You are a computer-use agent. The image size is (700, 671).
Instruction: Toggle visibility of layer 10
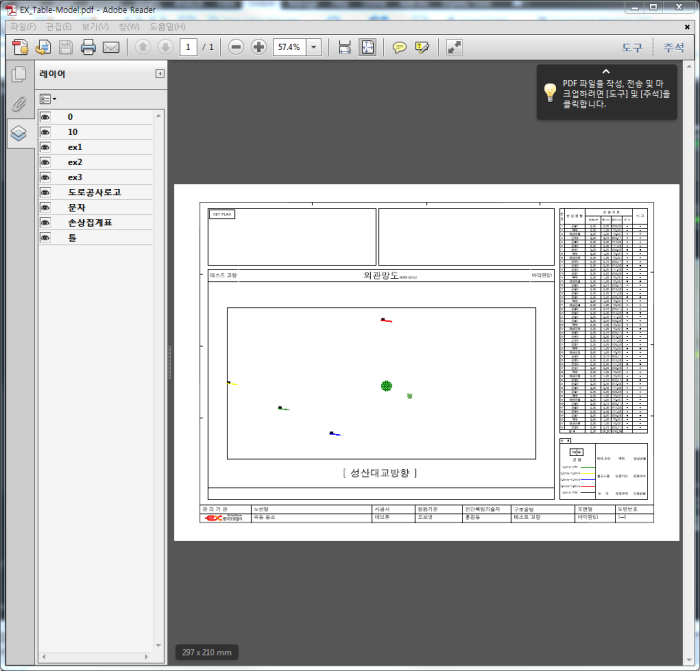pos(45,132)
